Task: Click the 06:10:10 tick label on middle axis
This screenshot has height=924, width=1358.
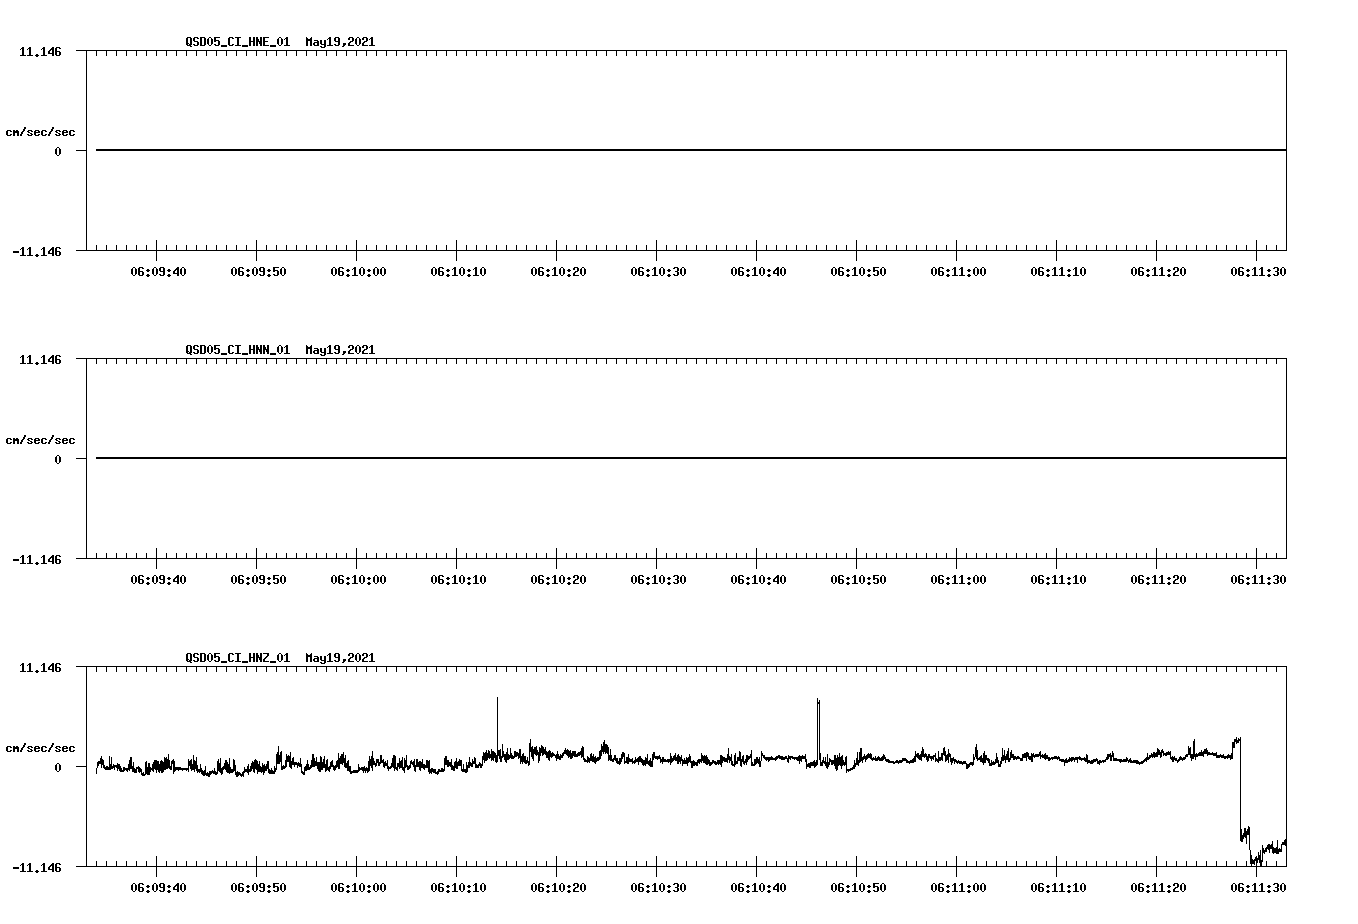Action: 458,577
